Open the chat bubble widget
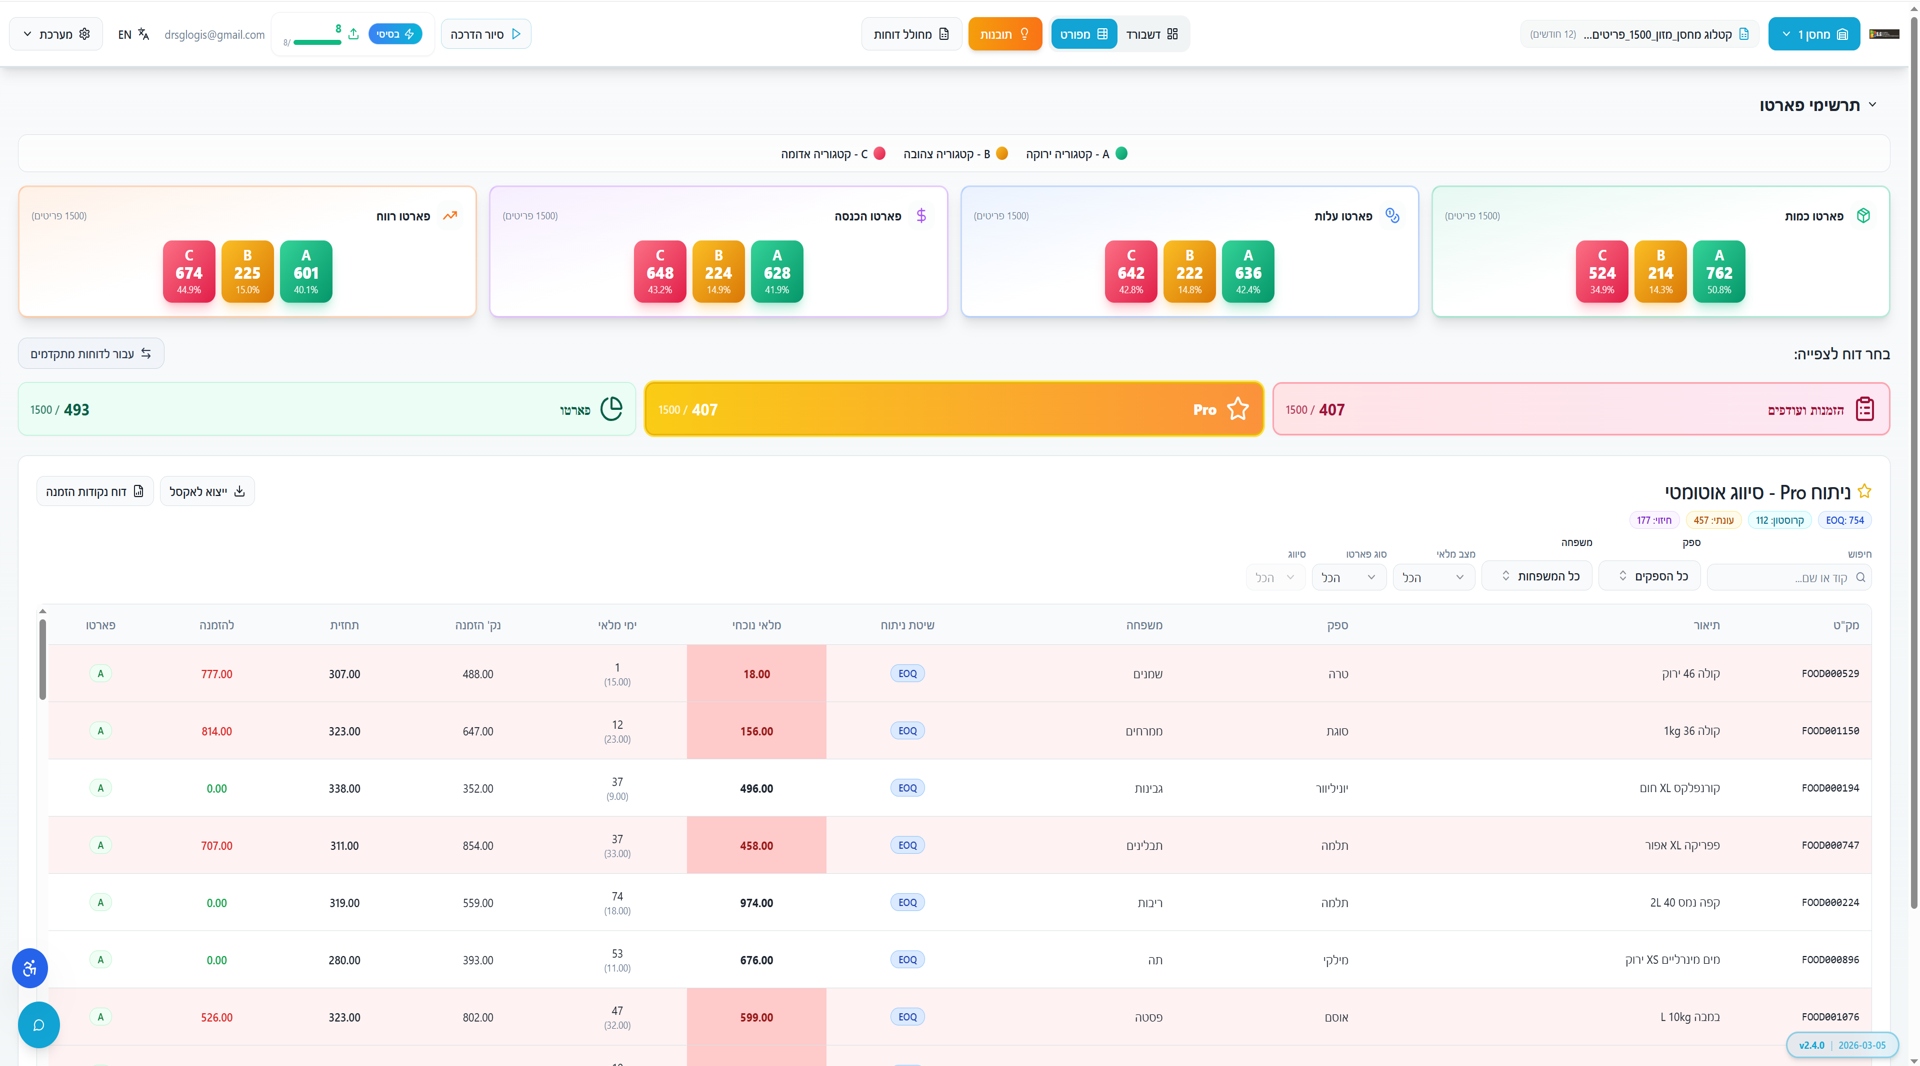 (x=39, y=1025)
